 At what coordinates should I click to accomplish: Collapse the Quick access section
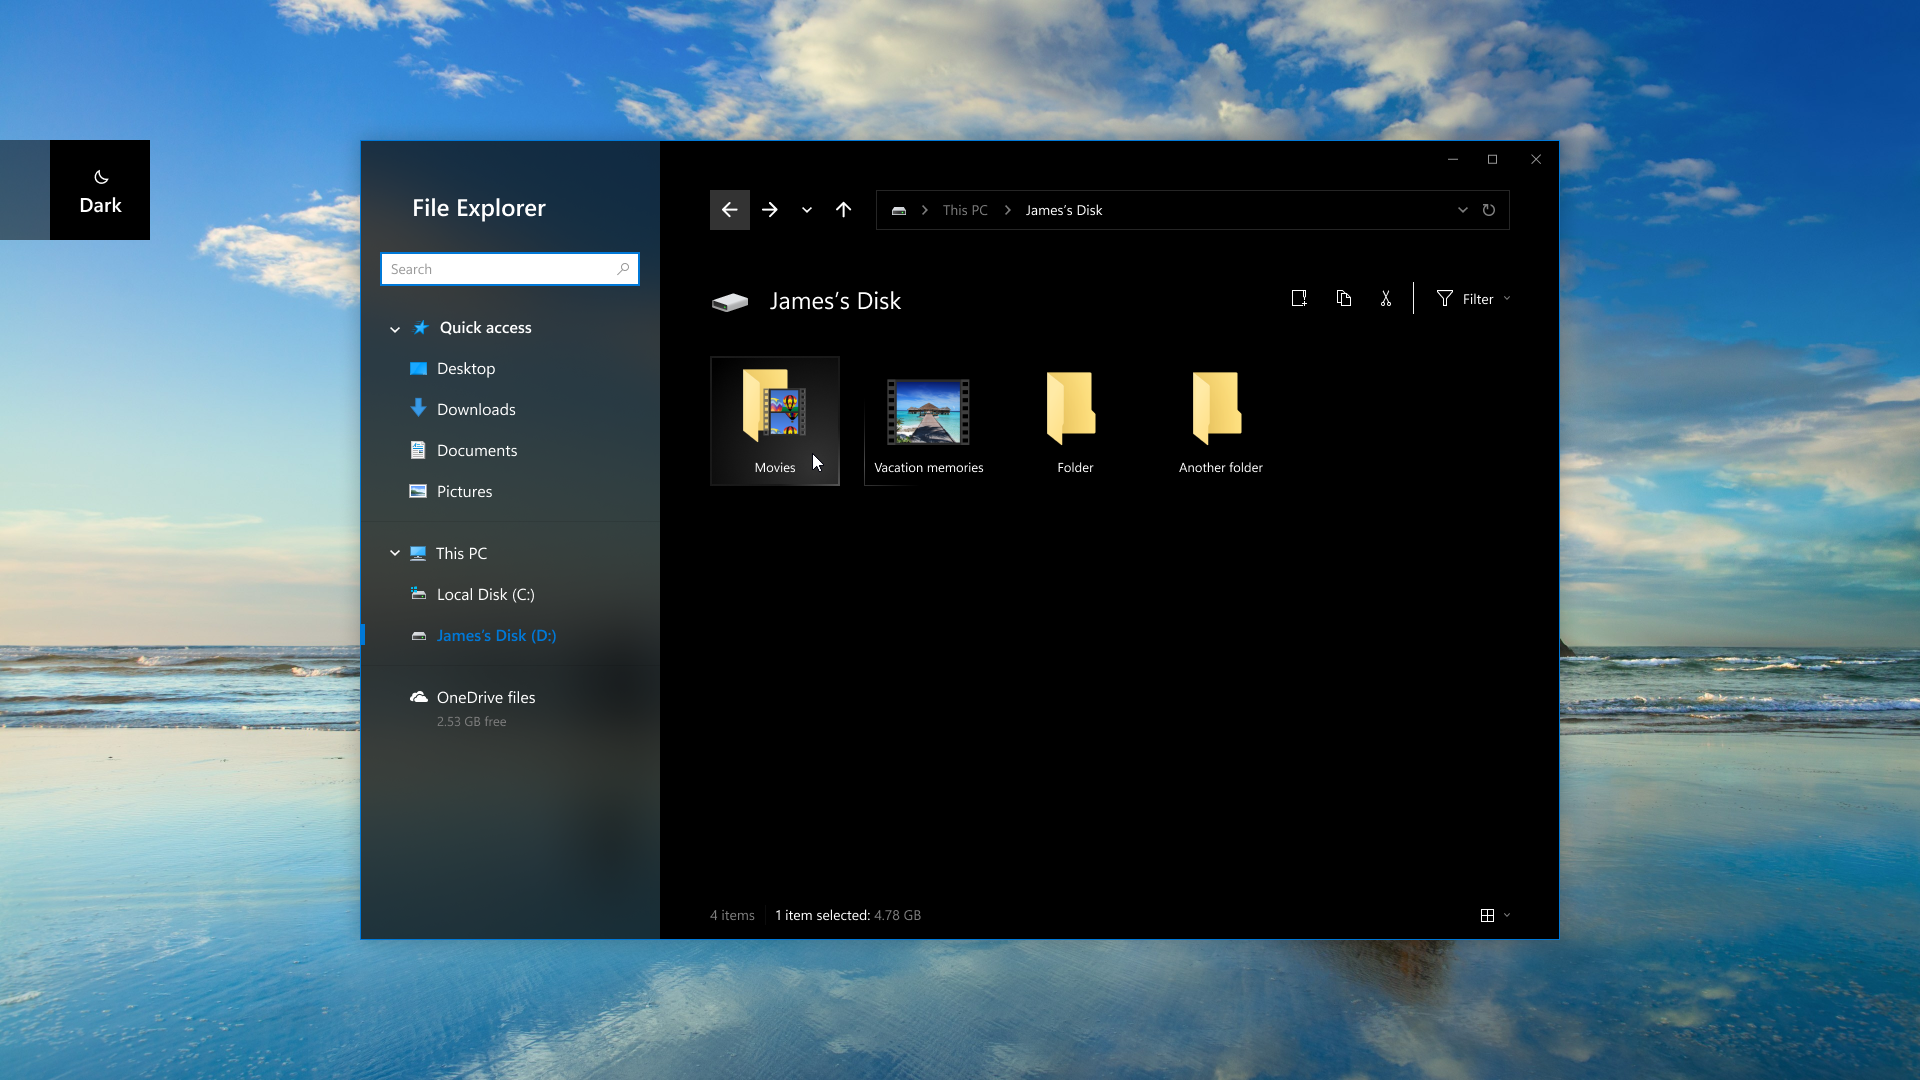(x=395, y=329)
